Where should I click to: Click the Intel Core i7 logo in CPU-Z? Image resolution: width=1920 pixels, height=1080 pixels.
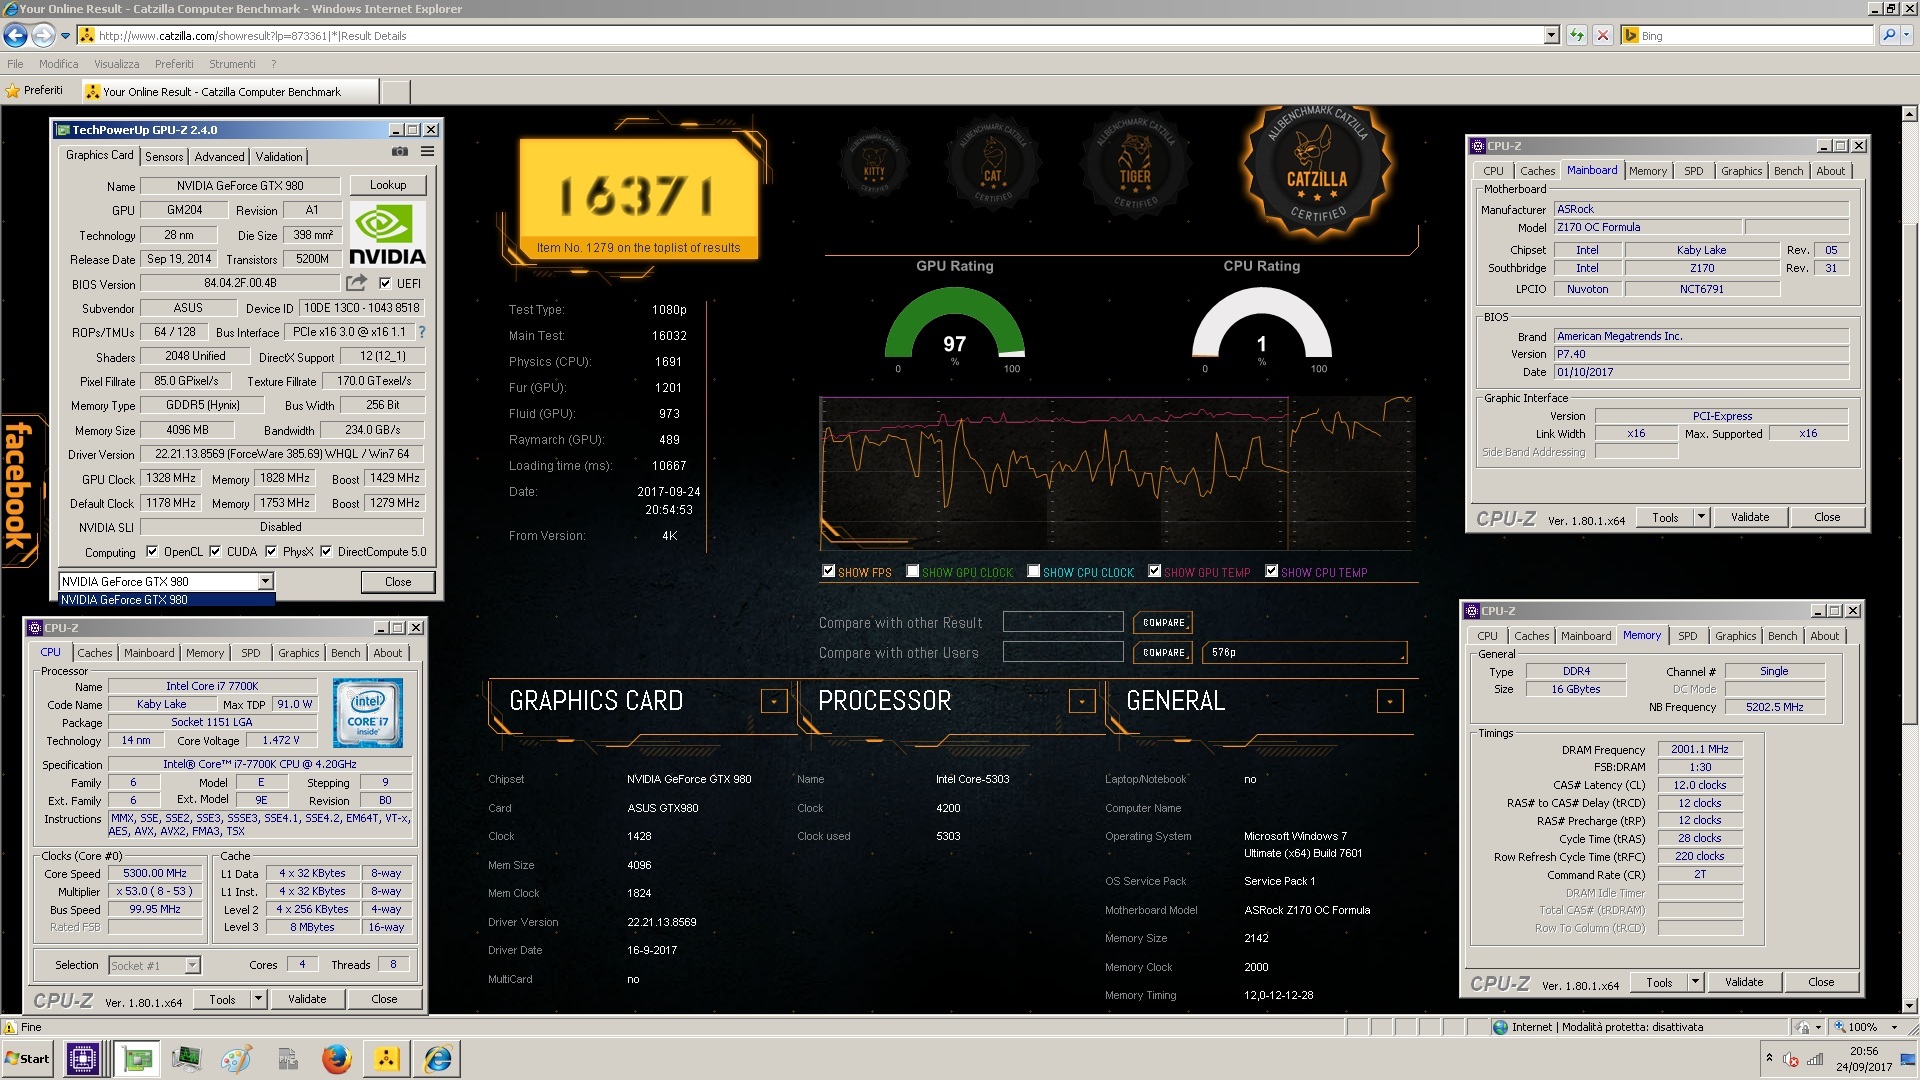[x=368, y=713]
